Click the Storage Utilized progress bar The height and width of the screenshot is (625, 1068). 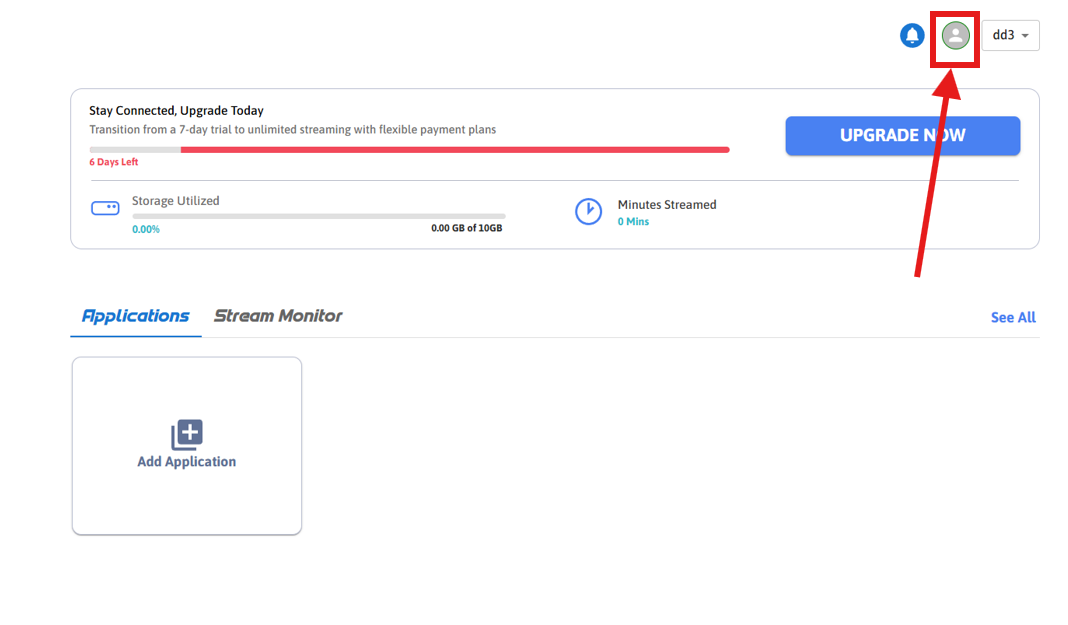coord(318,216)
